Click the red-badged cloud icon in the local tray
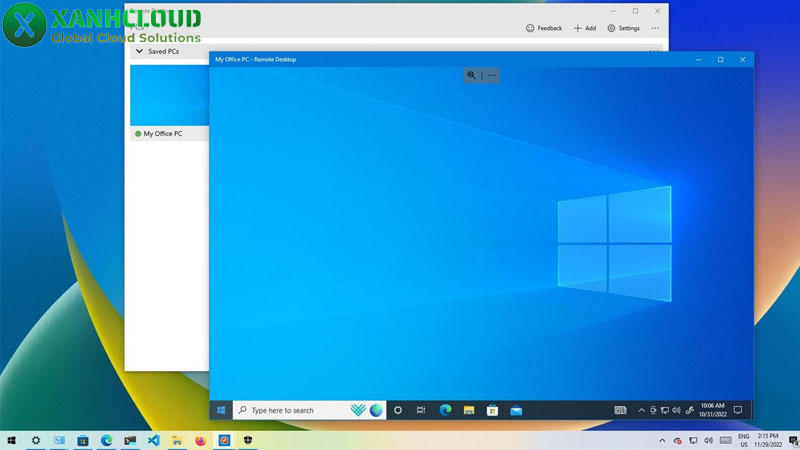Viewport: 800px width, 450px height. point(678,441)
